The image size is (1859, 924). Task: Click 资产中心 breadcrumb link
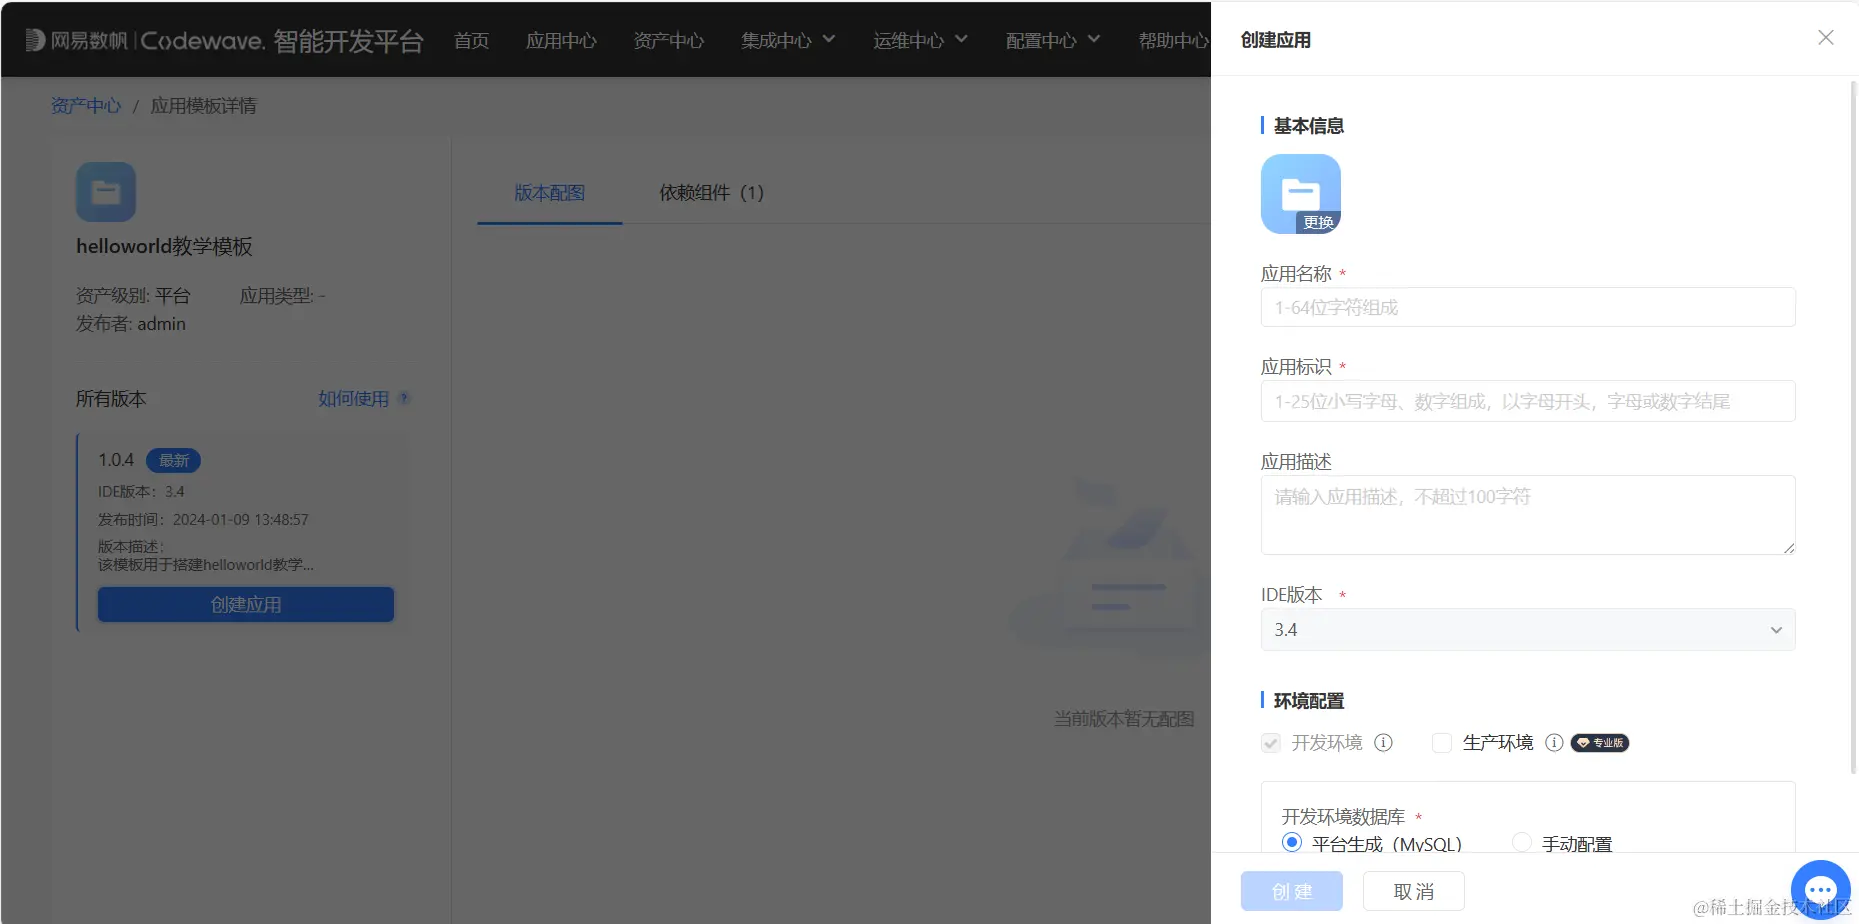pyautogui.click(x=86, y=106)
